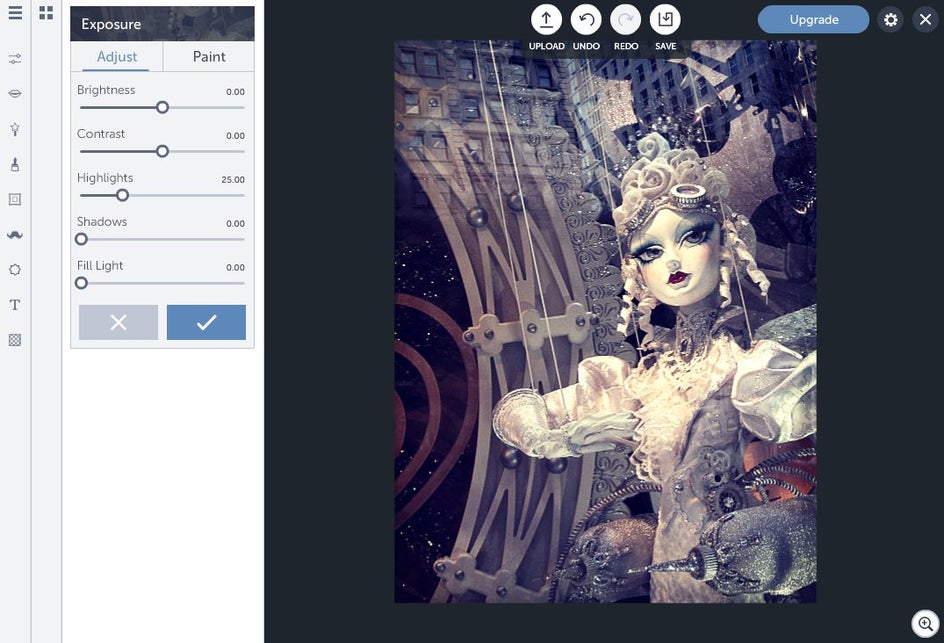
Task: Open the lips touch-up tool
Action: coord(15,93)
